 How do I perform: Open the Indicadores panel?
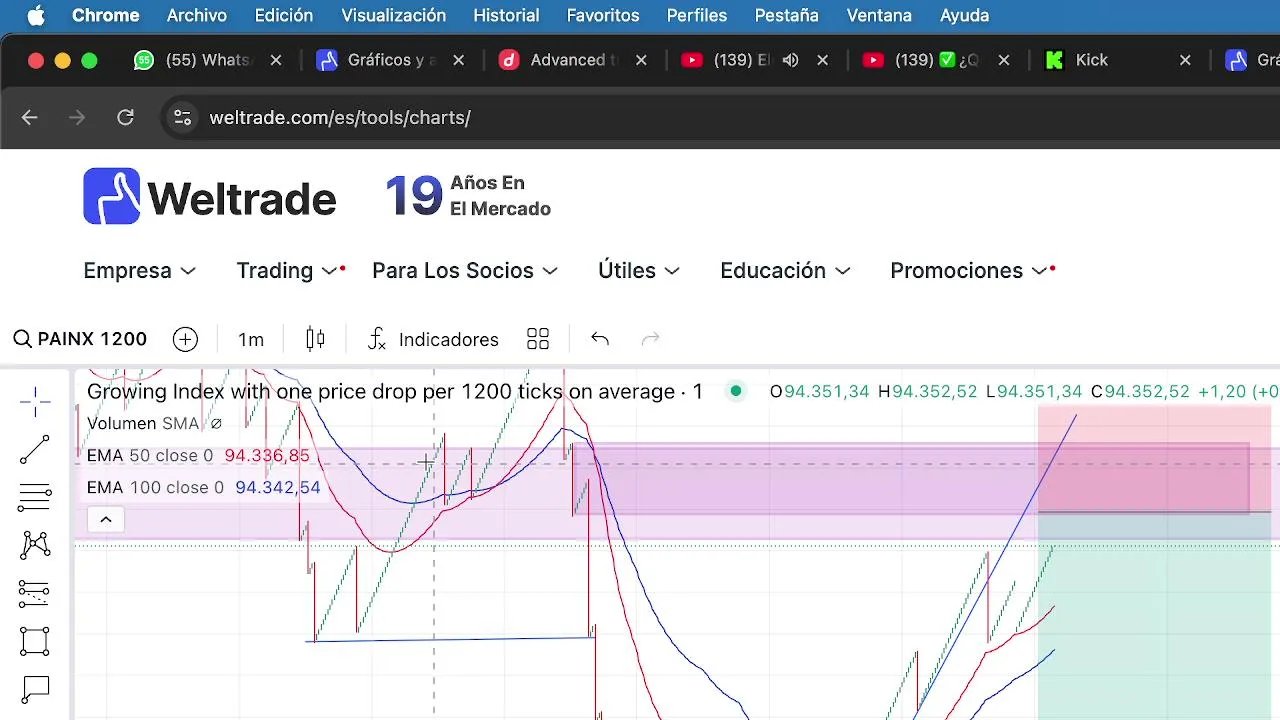pos(432,339)
